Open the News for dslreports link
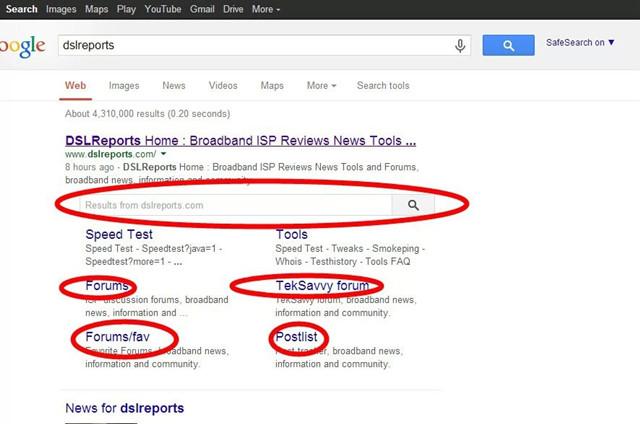 click(x=124, y=408)
